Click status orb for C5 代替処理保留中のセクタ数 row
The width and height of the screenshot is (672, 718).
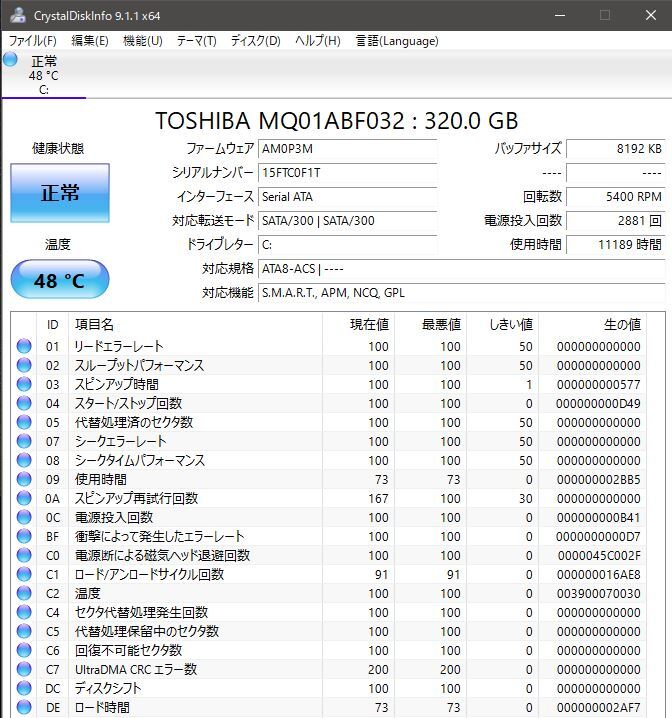[x=24, y=631]
